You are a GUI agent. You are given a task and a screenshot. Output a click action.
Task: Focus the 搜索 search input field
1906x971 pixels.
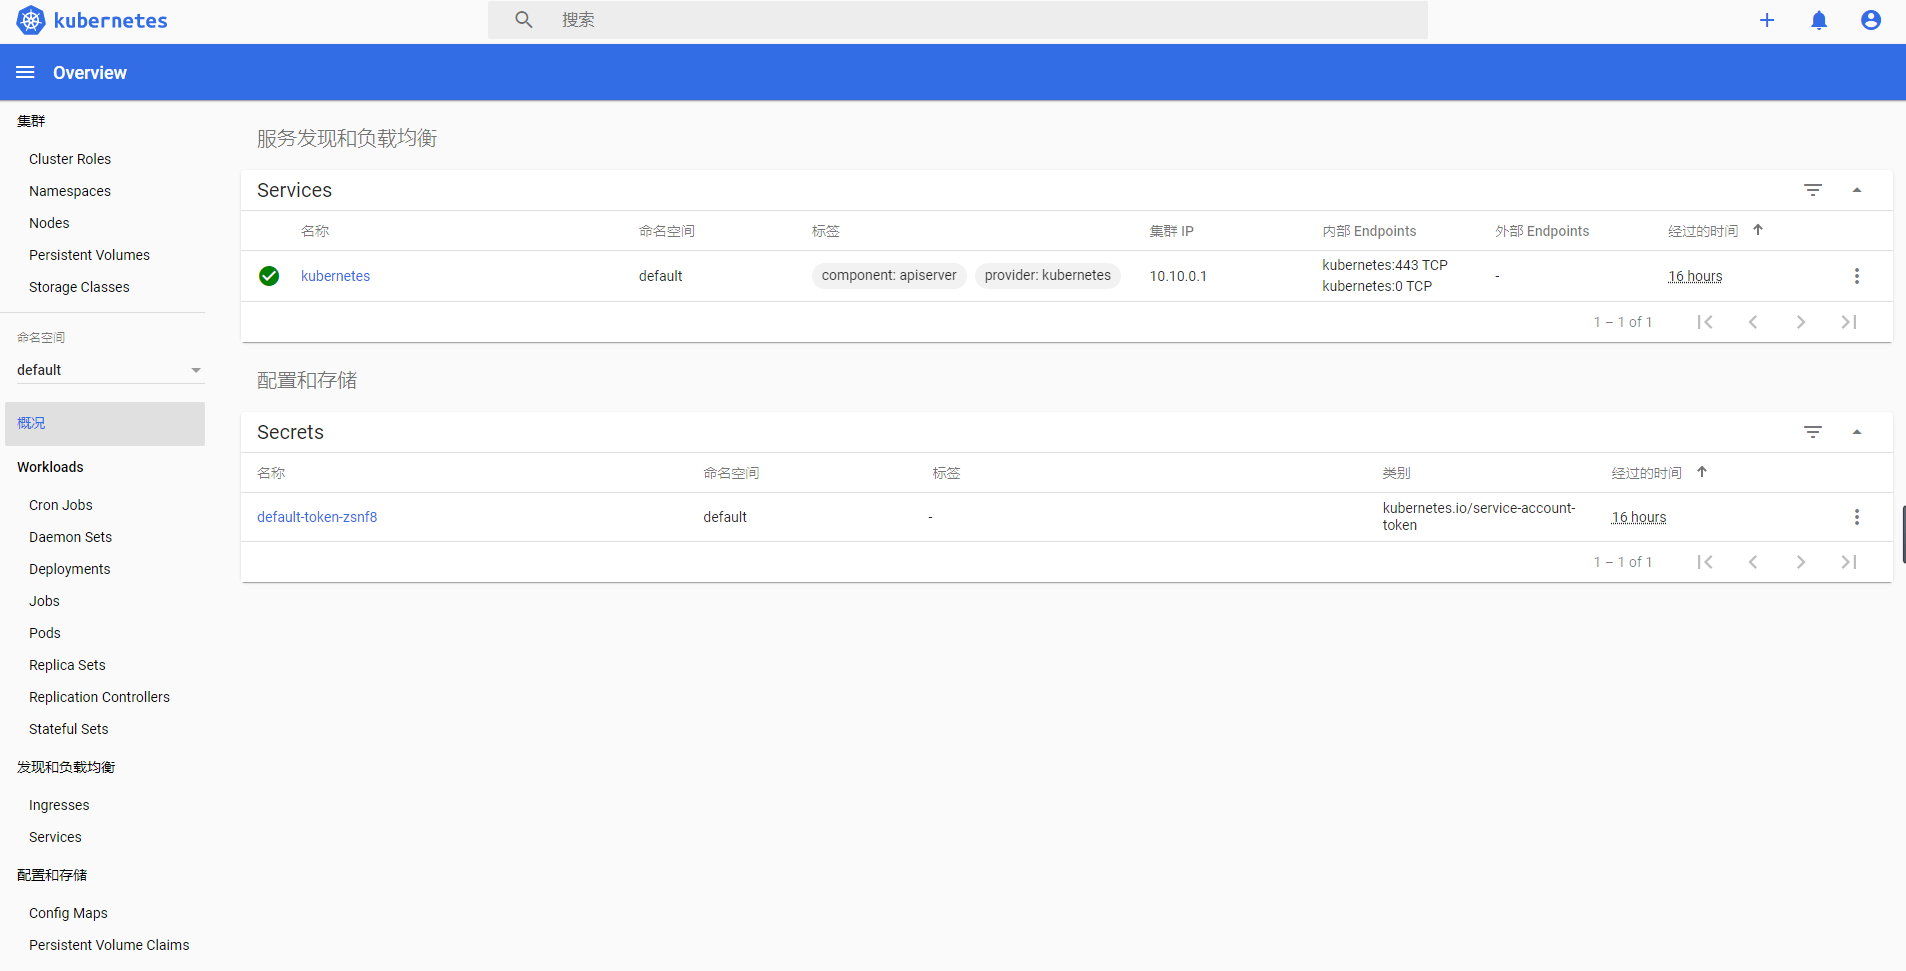coord(958,20)
